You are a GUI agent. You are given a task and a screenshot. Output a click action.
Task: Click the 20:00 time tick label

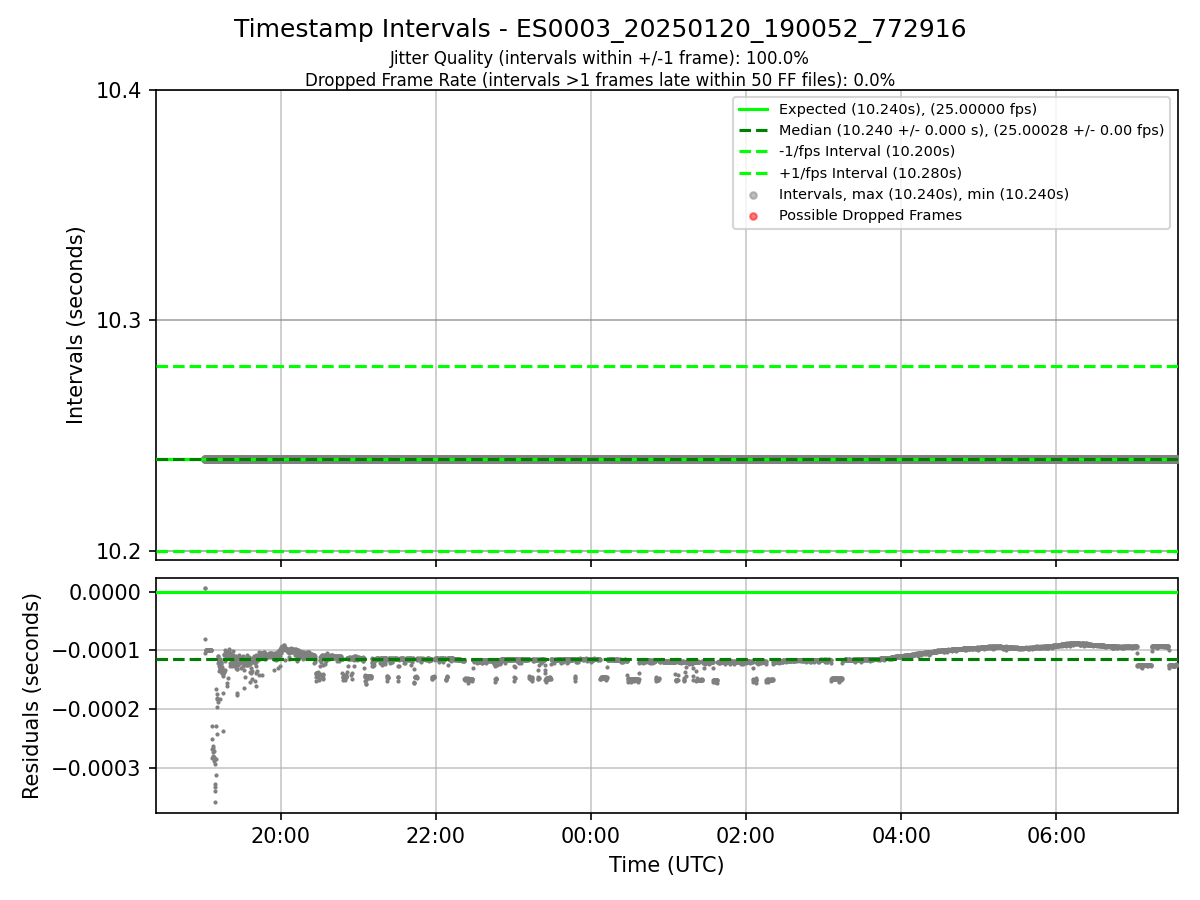(x=281, y=835)
